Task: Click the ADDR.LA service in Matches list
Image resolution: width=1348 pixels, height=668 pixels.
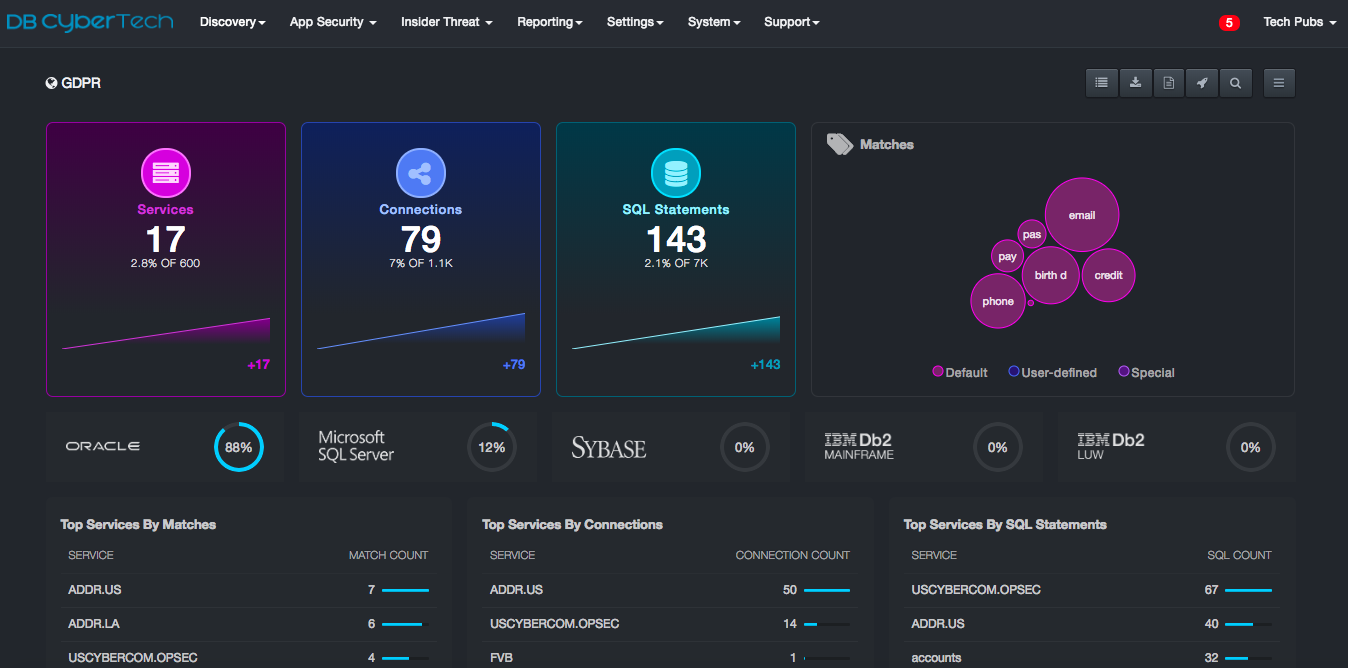Action: click(x=95, y=623)
